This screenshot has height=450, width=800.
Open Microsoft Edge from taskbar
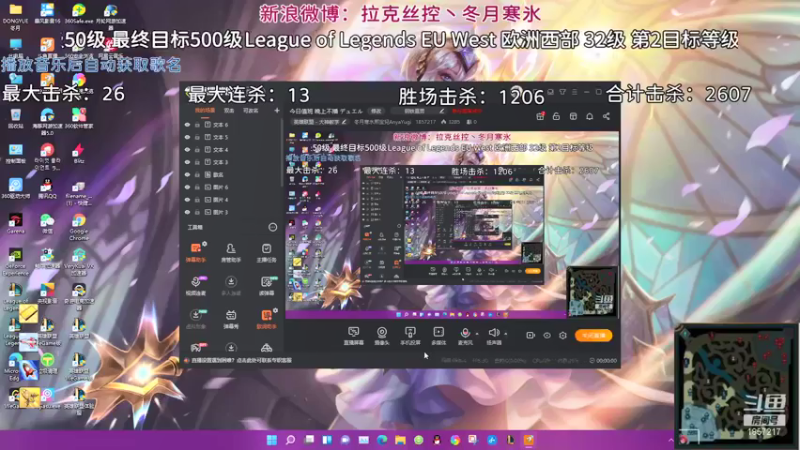click(x=382, y=440)
